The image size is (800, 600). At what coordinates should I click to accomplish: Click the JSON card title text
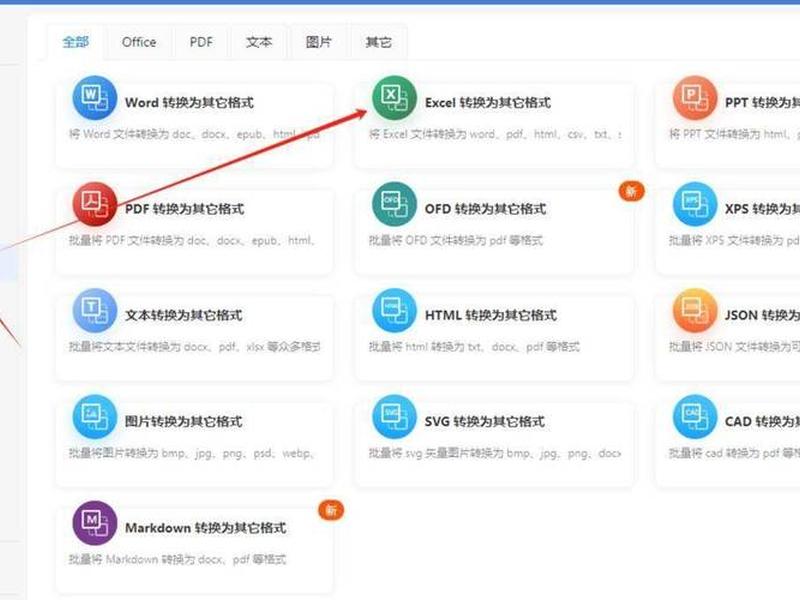coord(762,315)
